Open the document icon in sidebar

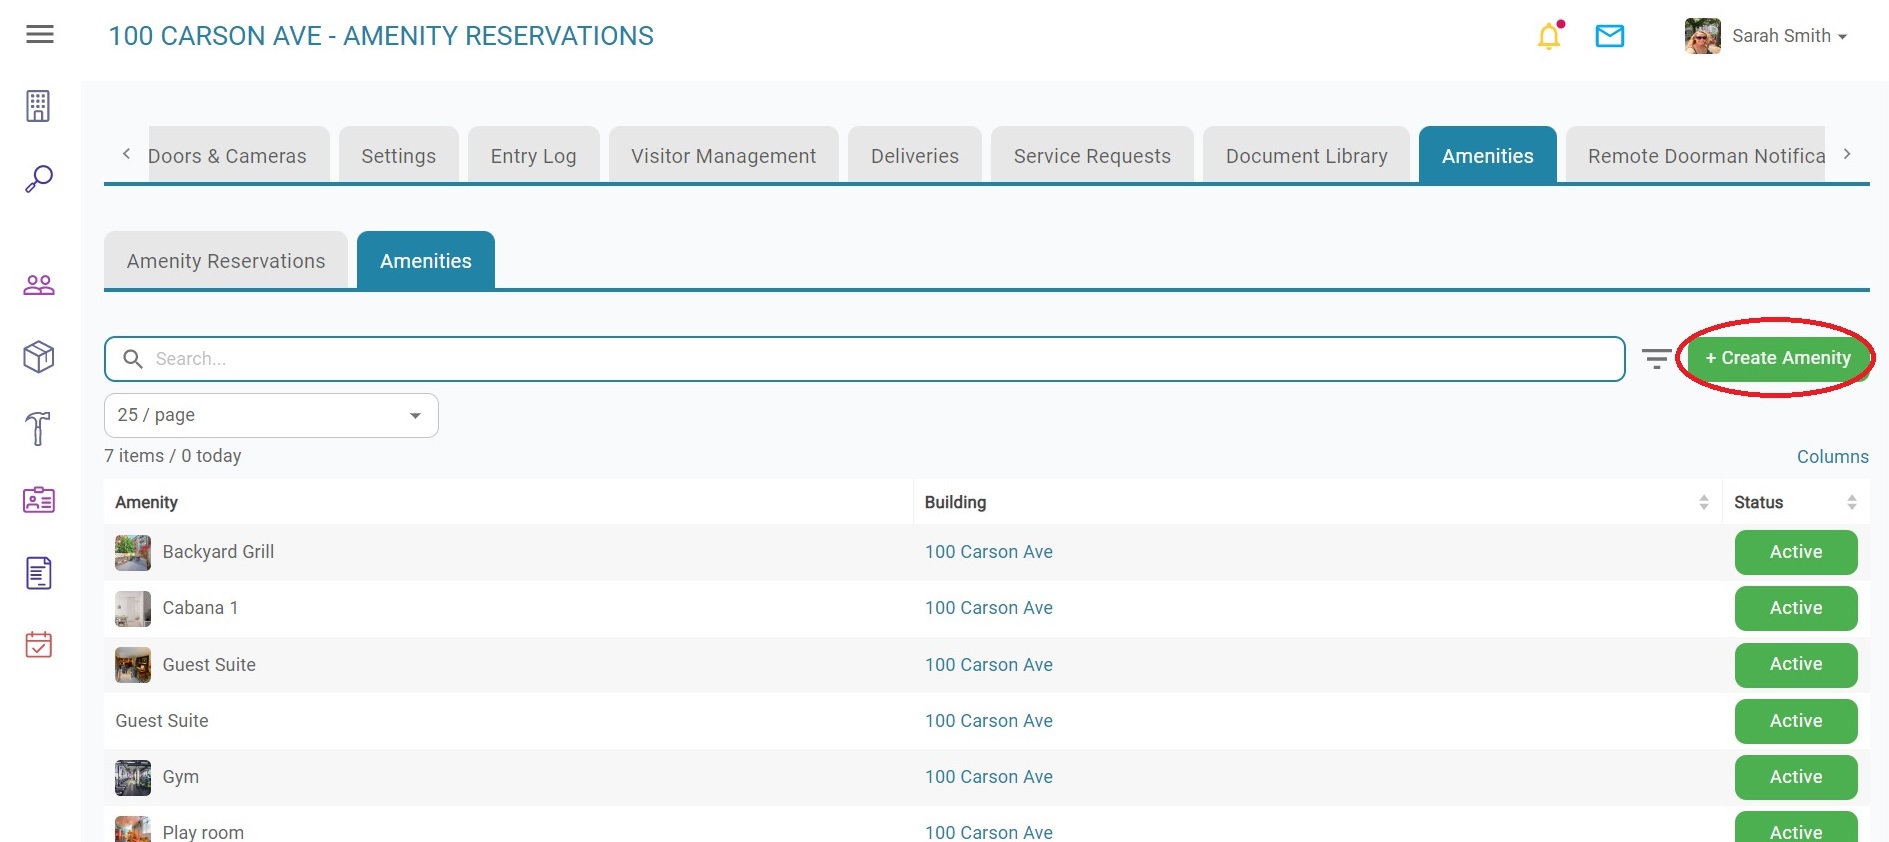pos(39,573)
